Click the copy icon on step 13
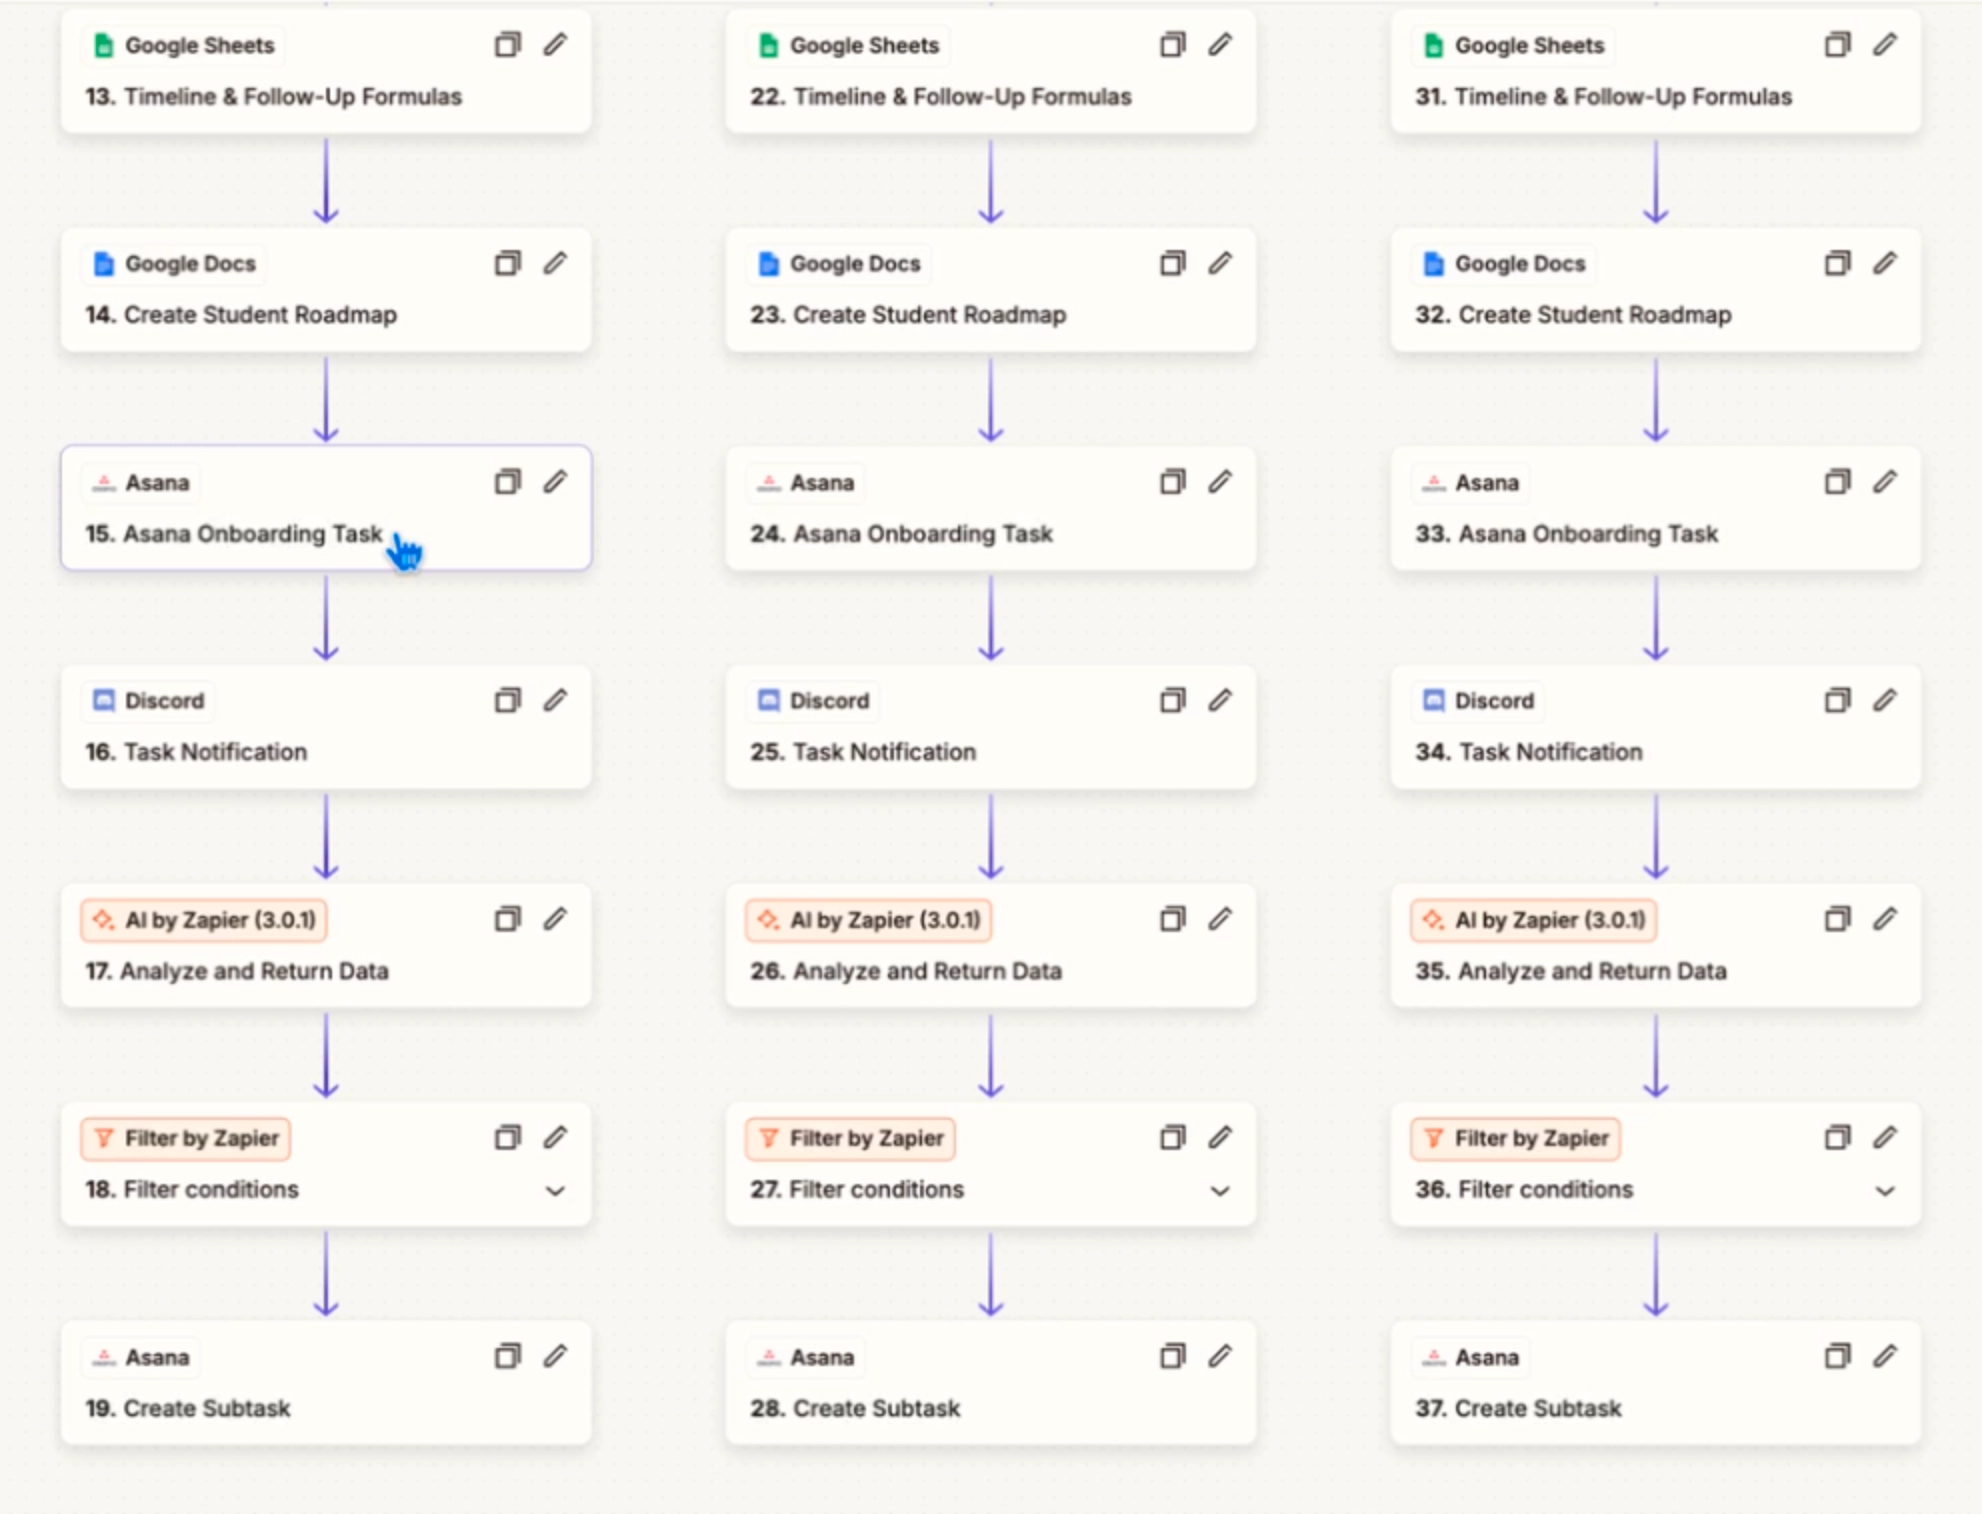Viewport: 1982px width, 1514px height. pos(507,45)
